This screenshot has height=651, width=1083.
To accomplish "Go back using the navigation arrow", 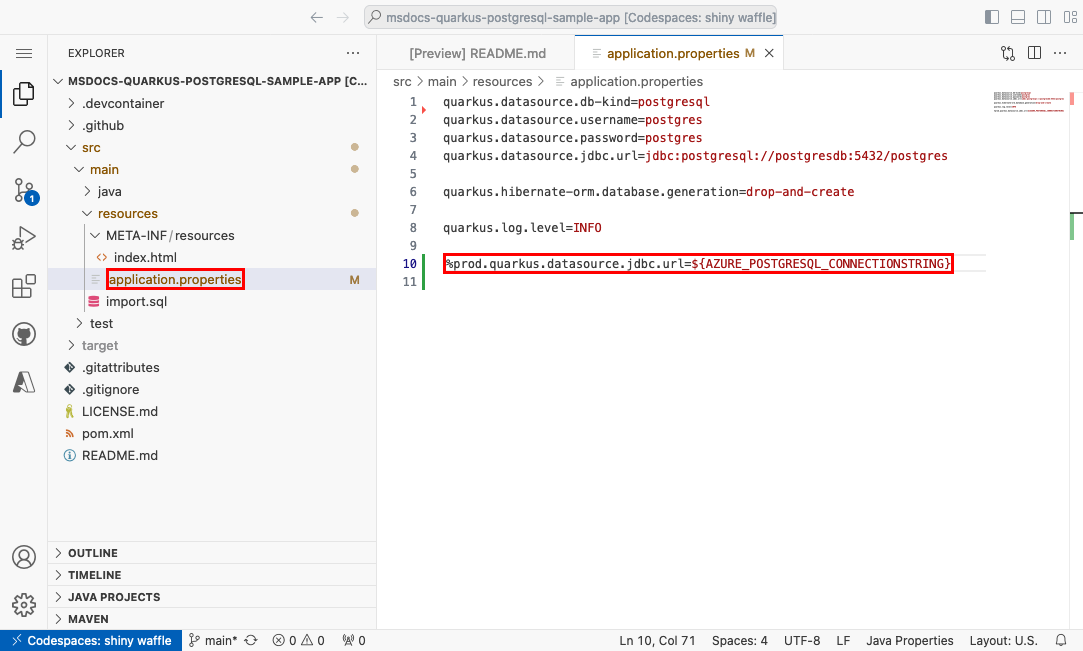I will coord(316,17).
